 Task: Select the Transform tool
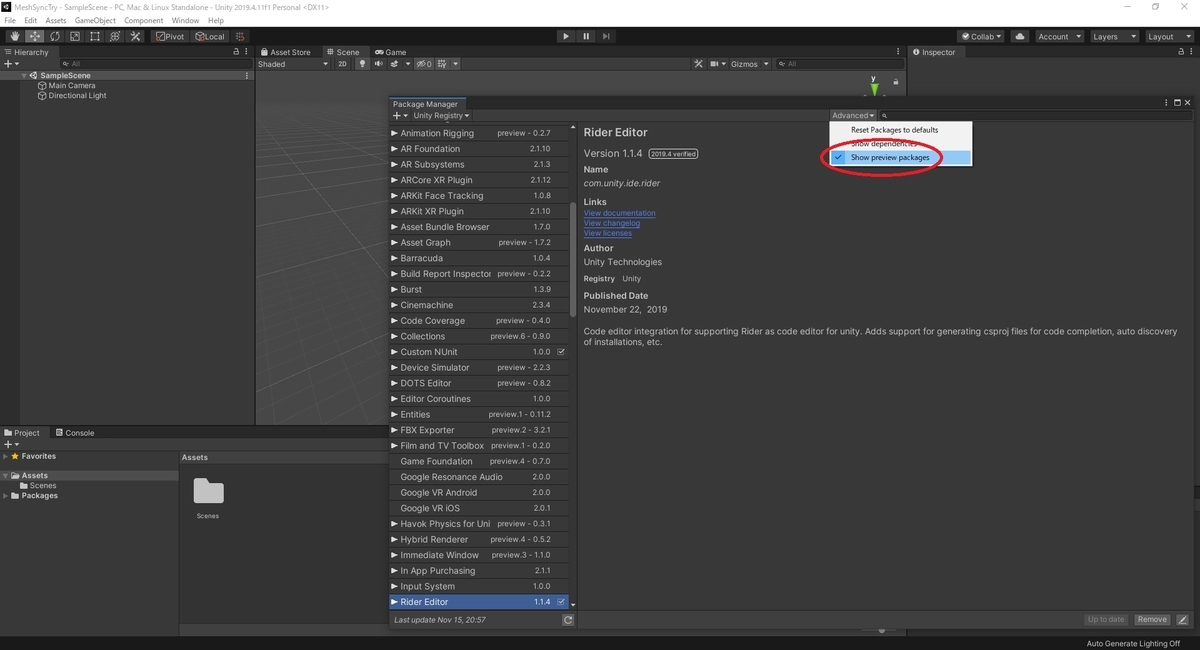click(x=115, y=36)
